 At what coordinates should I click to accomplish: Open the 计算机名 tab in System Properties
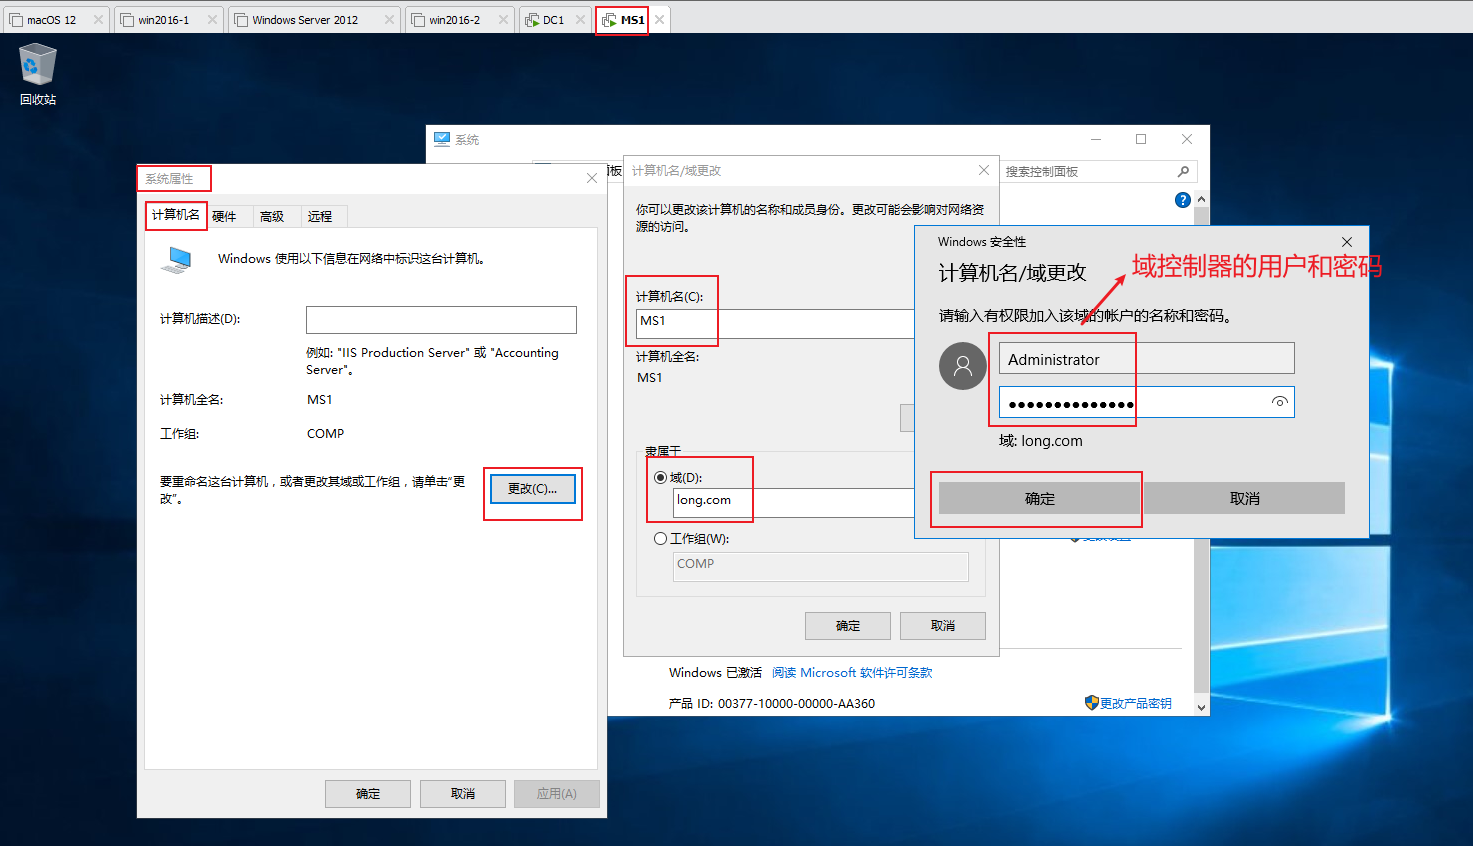pyautogui.click(x=176, y=215)
